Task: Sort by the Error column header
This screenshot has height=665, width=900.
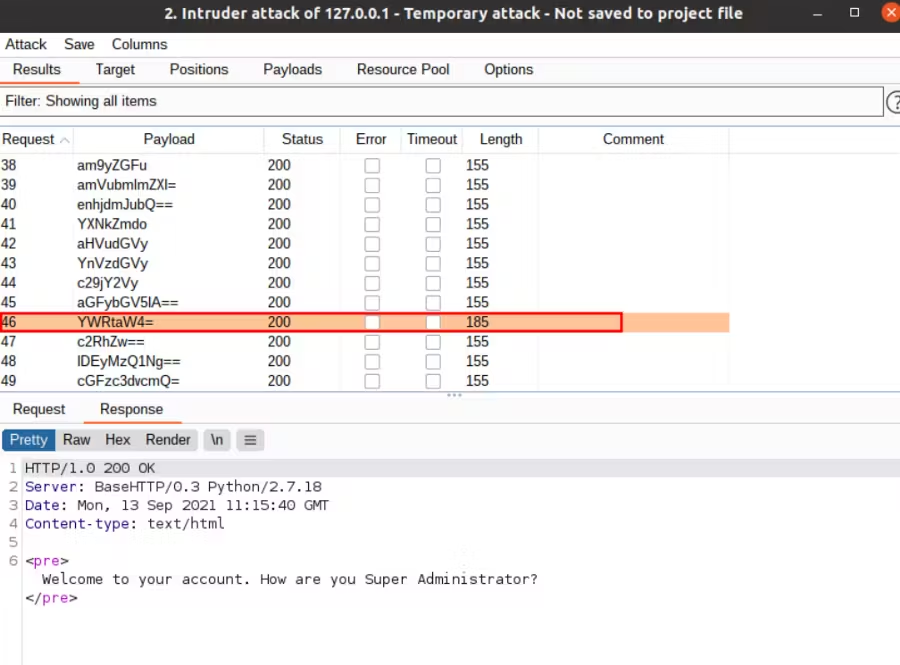Action: click(x=371, y=139)
